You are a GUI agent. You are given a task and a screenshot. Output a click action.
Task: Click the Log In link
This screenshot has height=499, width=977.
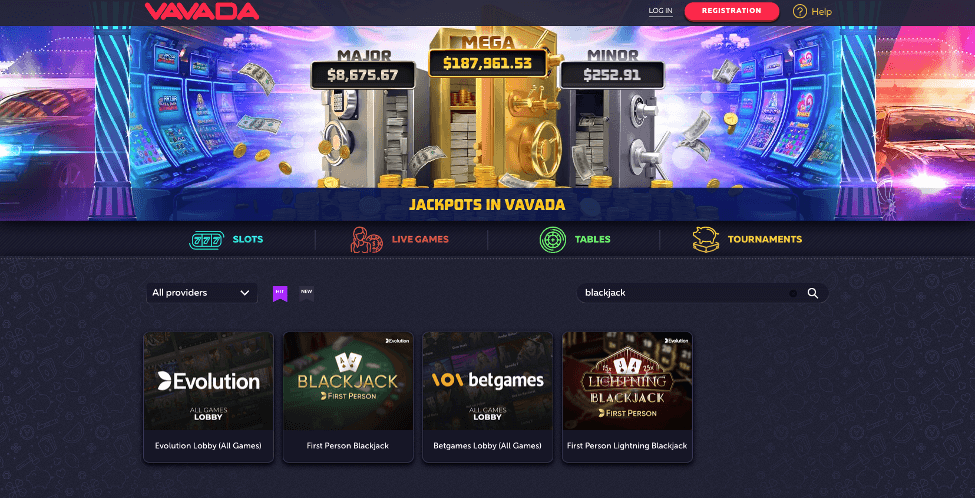pyautogui.click(x=660, y=11)
